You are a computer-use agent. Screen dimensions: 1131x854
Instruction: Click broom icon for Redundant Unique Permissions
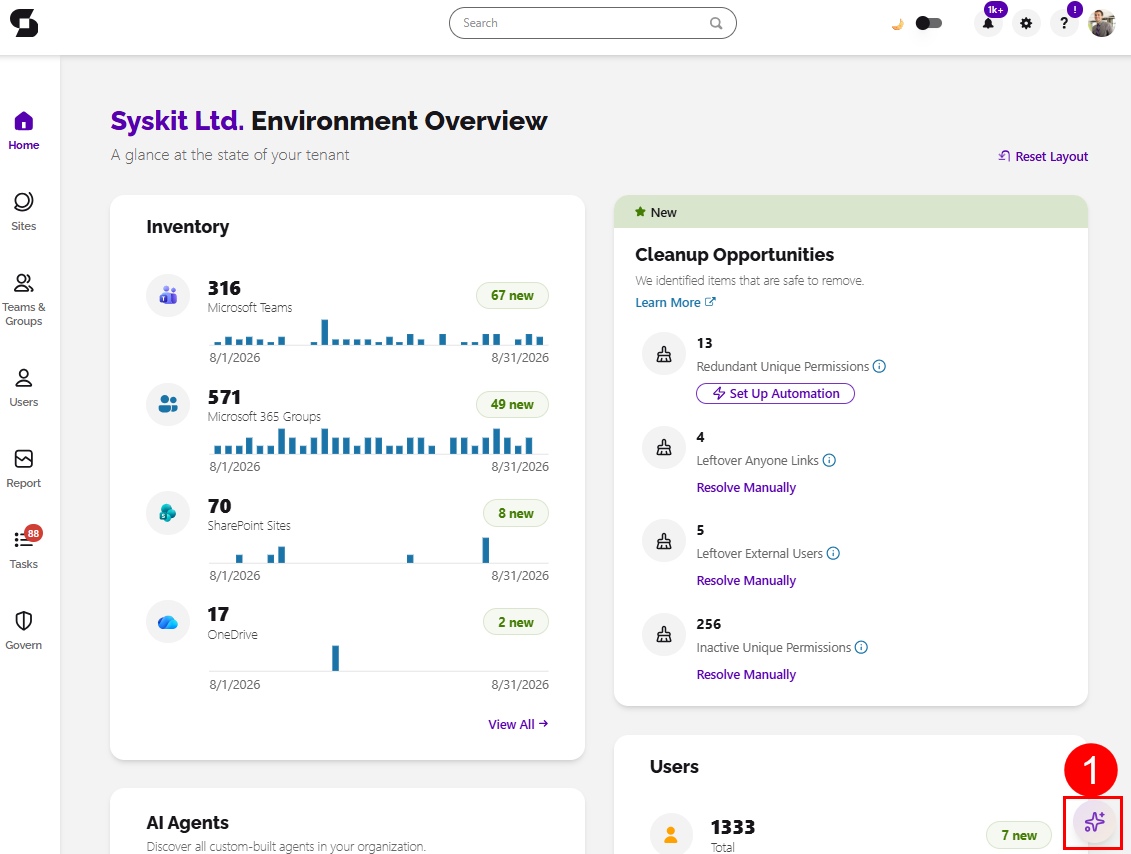pyautogui.click(x=664, y=353)
